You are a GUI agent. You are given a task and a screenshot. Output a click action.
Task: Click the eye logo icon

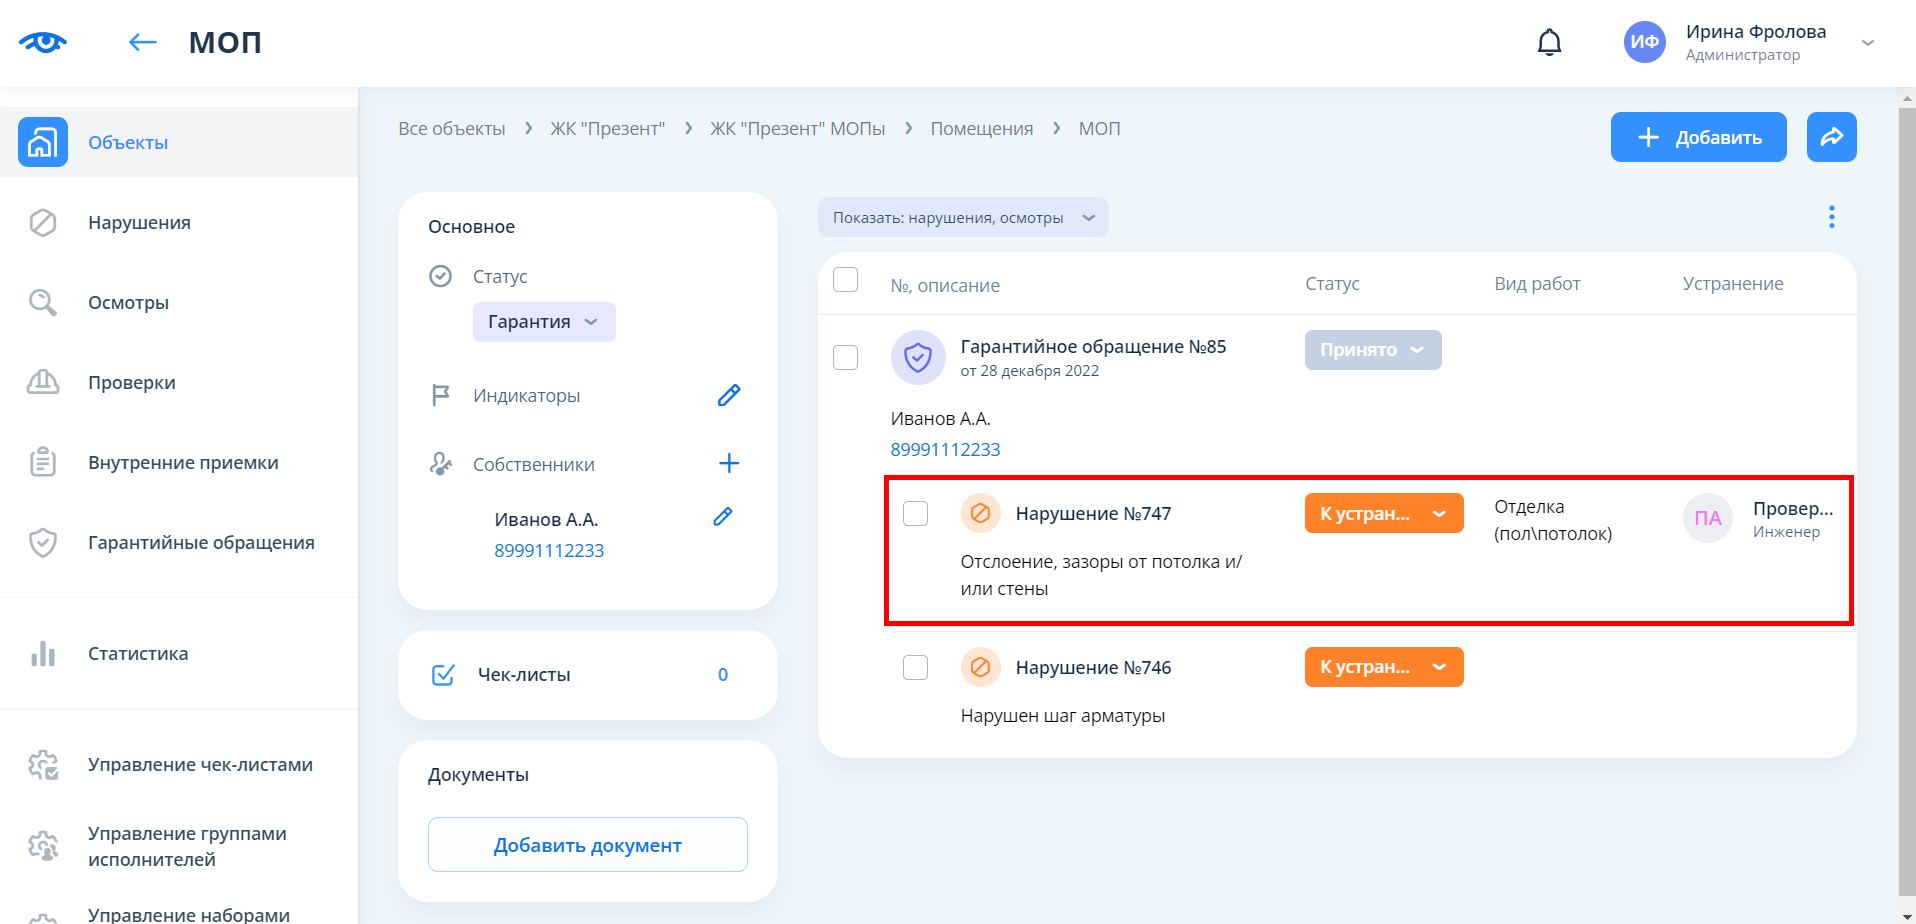click(42, 42)
